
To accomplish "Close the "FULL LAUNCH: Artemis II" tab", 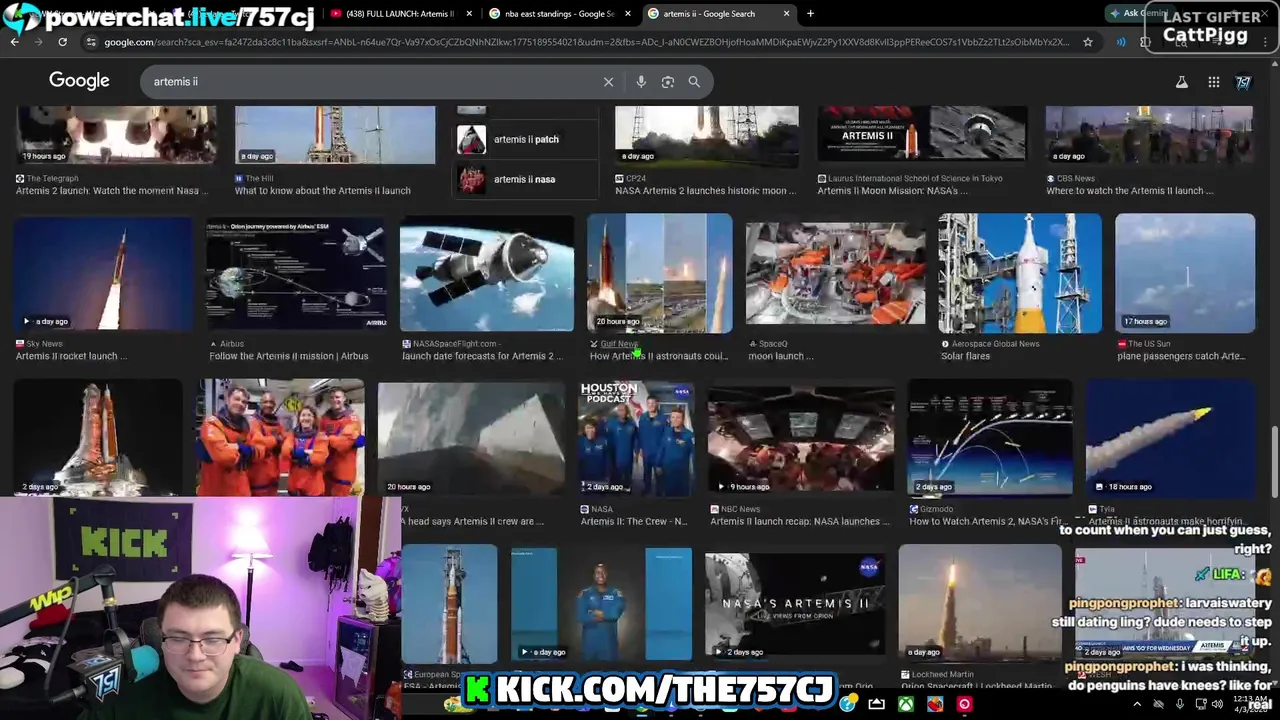I will point(469,14).
